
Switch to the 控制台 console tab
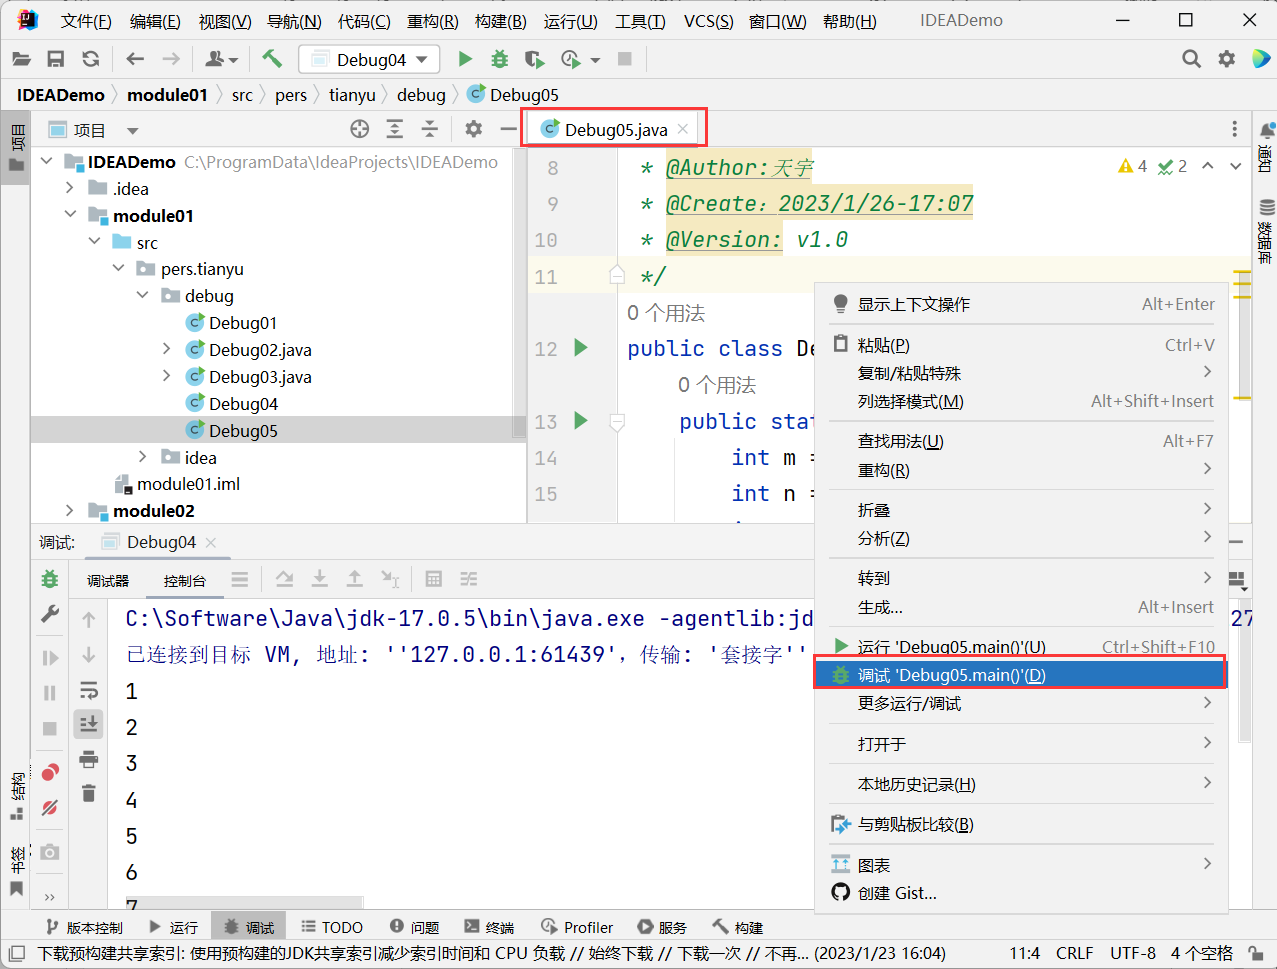pos(184,580)
